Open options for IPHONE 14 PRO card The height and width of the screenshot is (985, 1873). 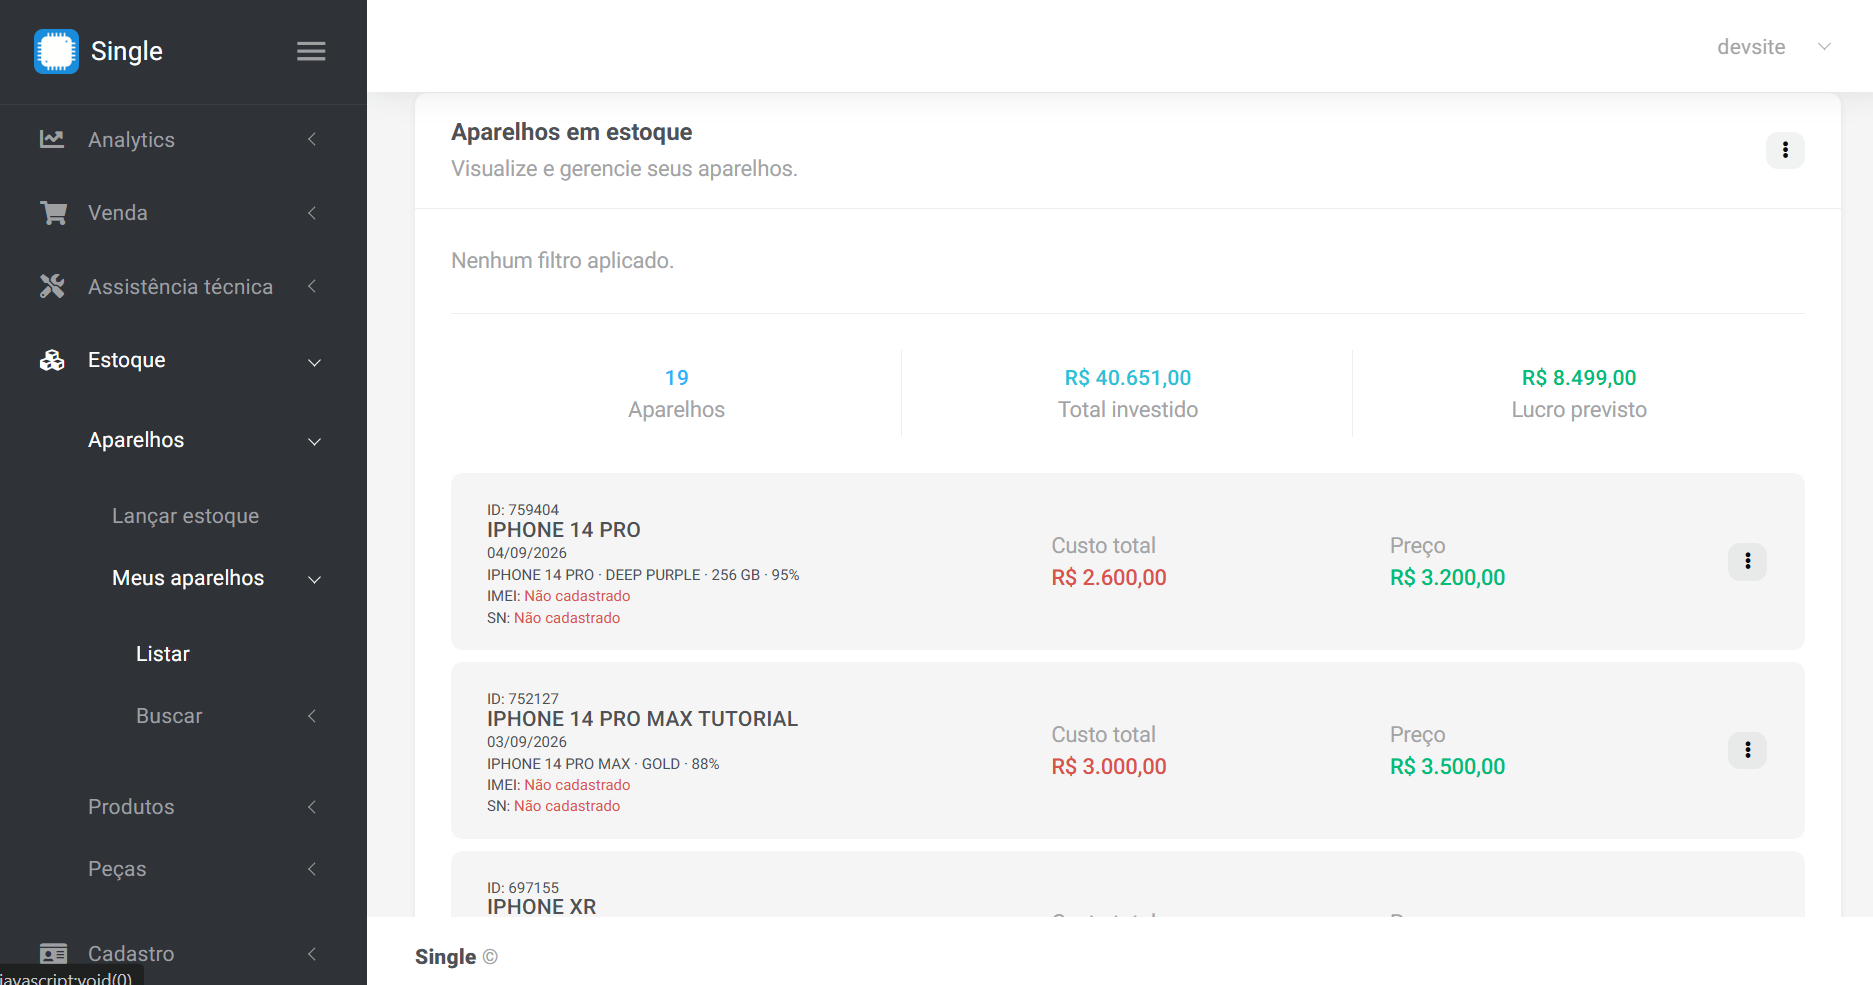point(1747,561)
